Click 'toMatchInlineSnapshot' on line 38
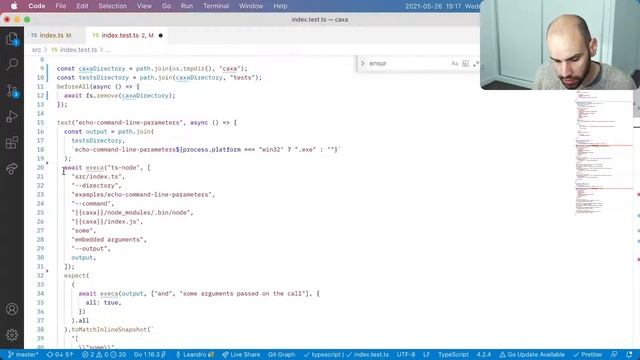Image resolution: width=640 pixels, height=360 pixels. coord(109,329)
